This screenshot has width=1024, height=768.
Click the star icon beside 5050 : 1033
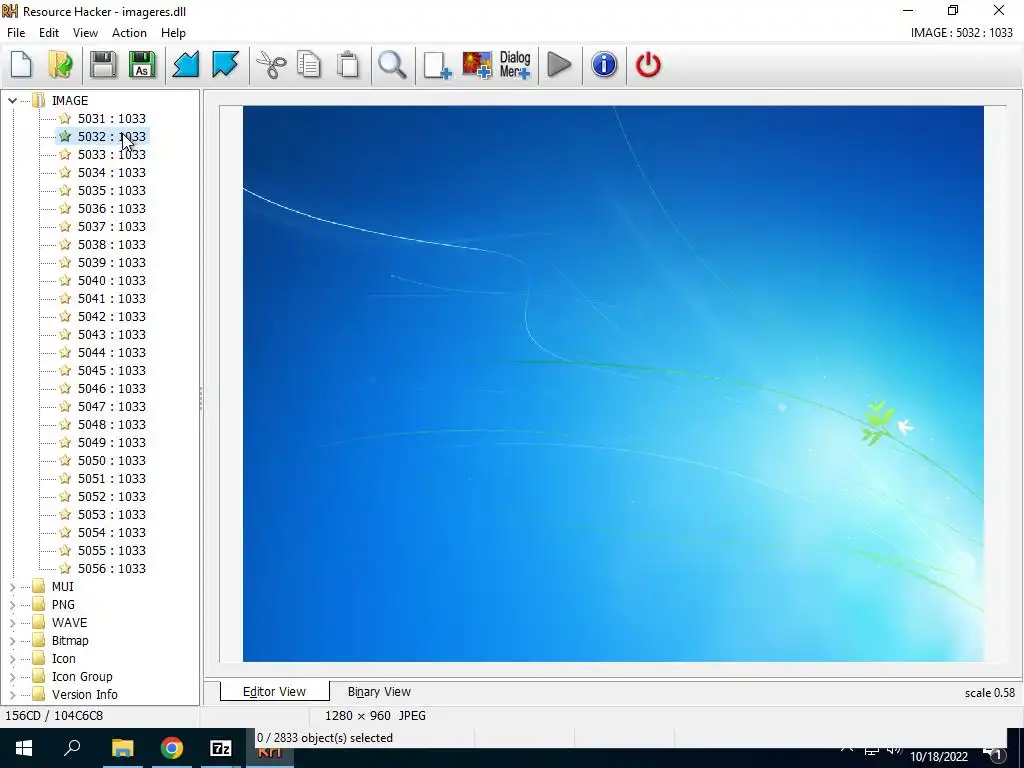coord(65,460)
